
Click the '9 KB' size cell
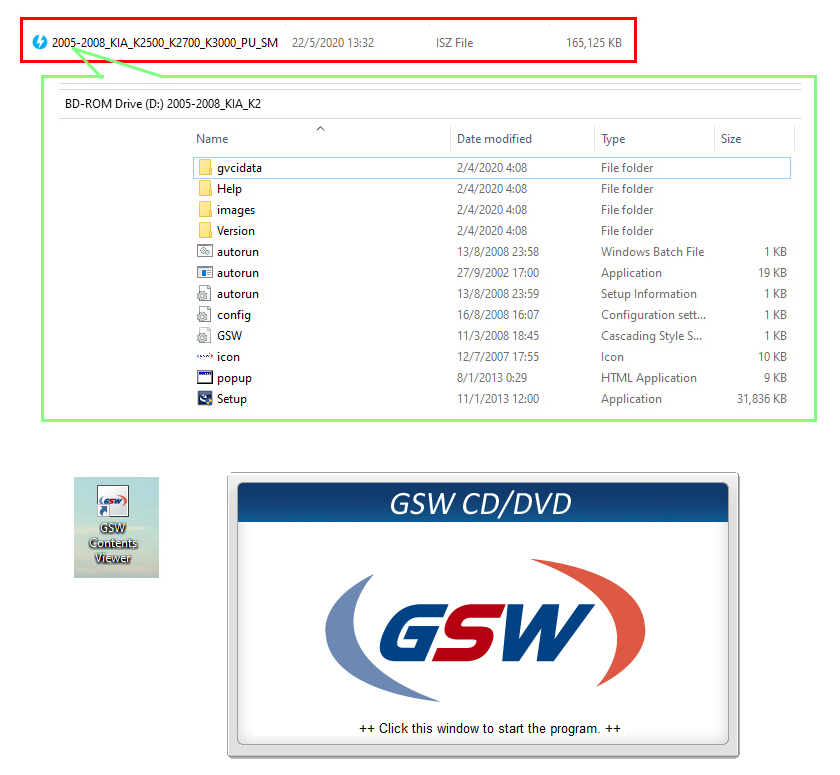click(775, 378)
